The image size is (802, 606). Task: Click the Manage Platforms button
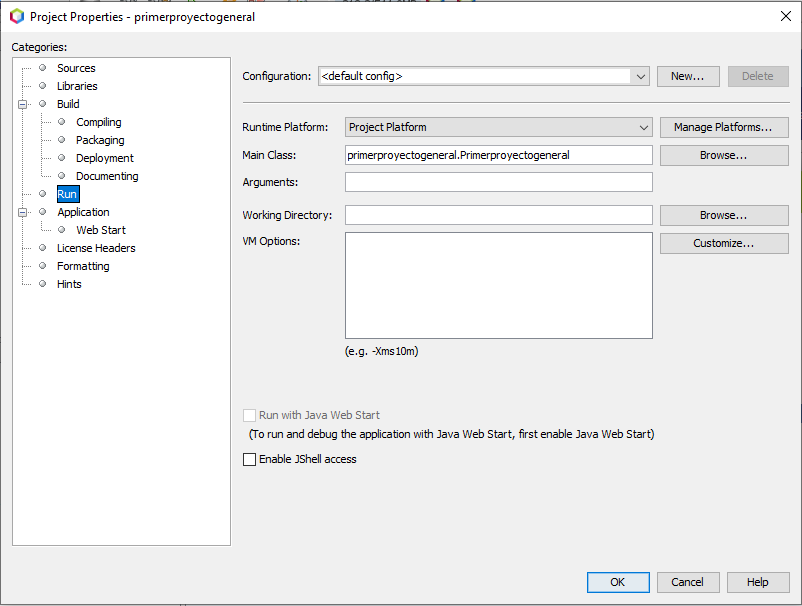723,127
